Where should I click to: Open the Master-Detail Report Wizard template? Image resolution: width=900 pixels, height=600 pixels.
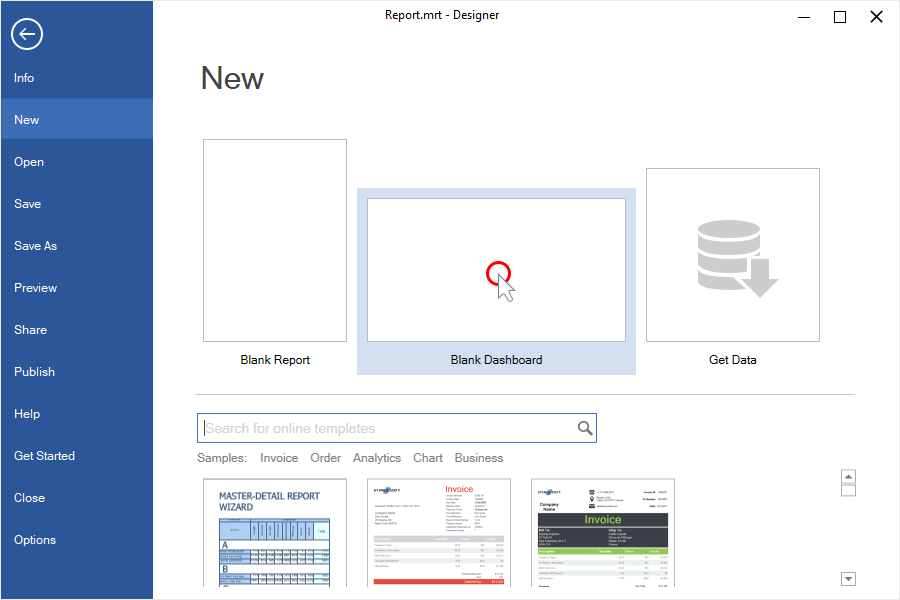point(275,532)
